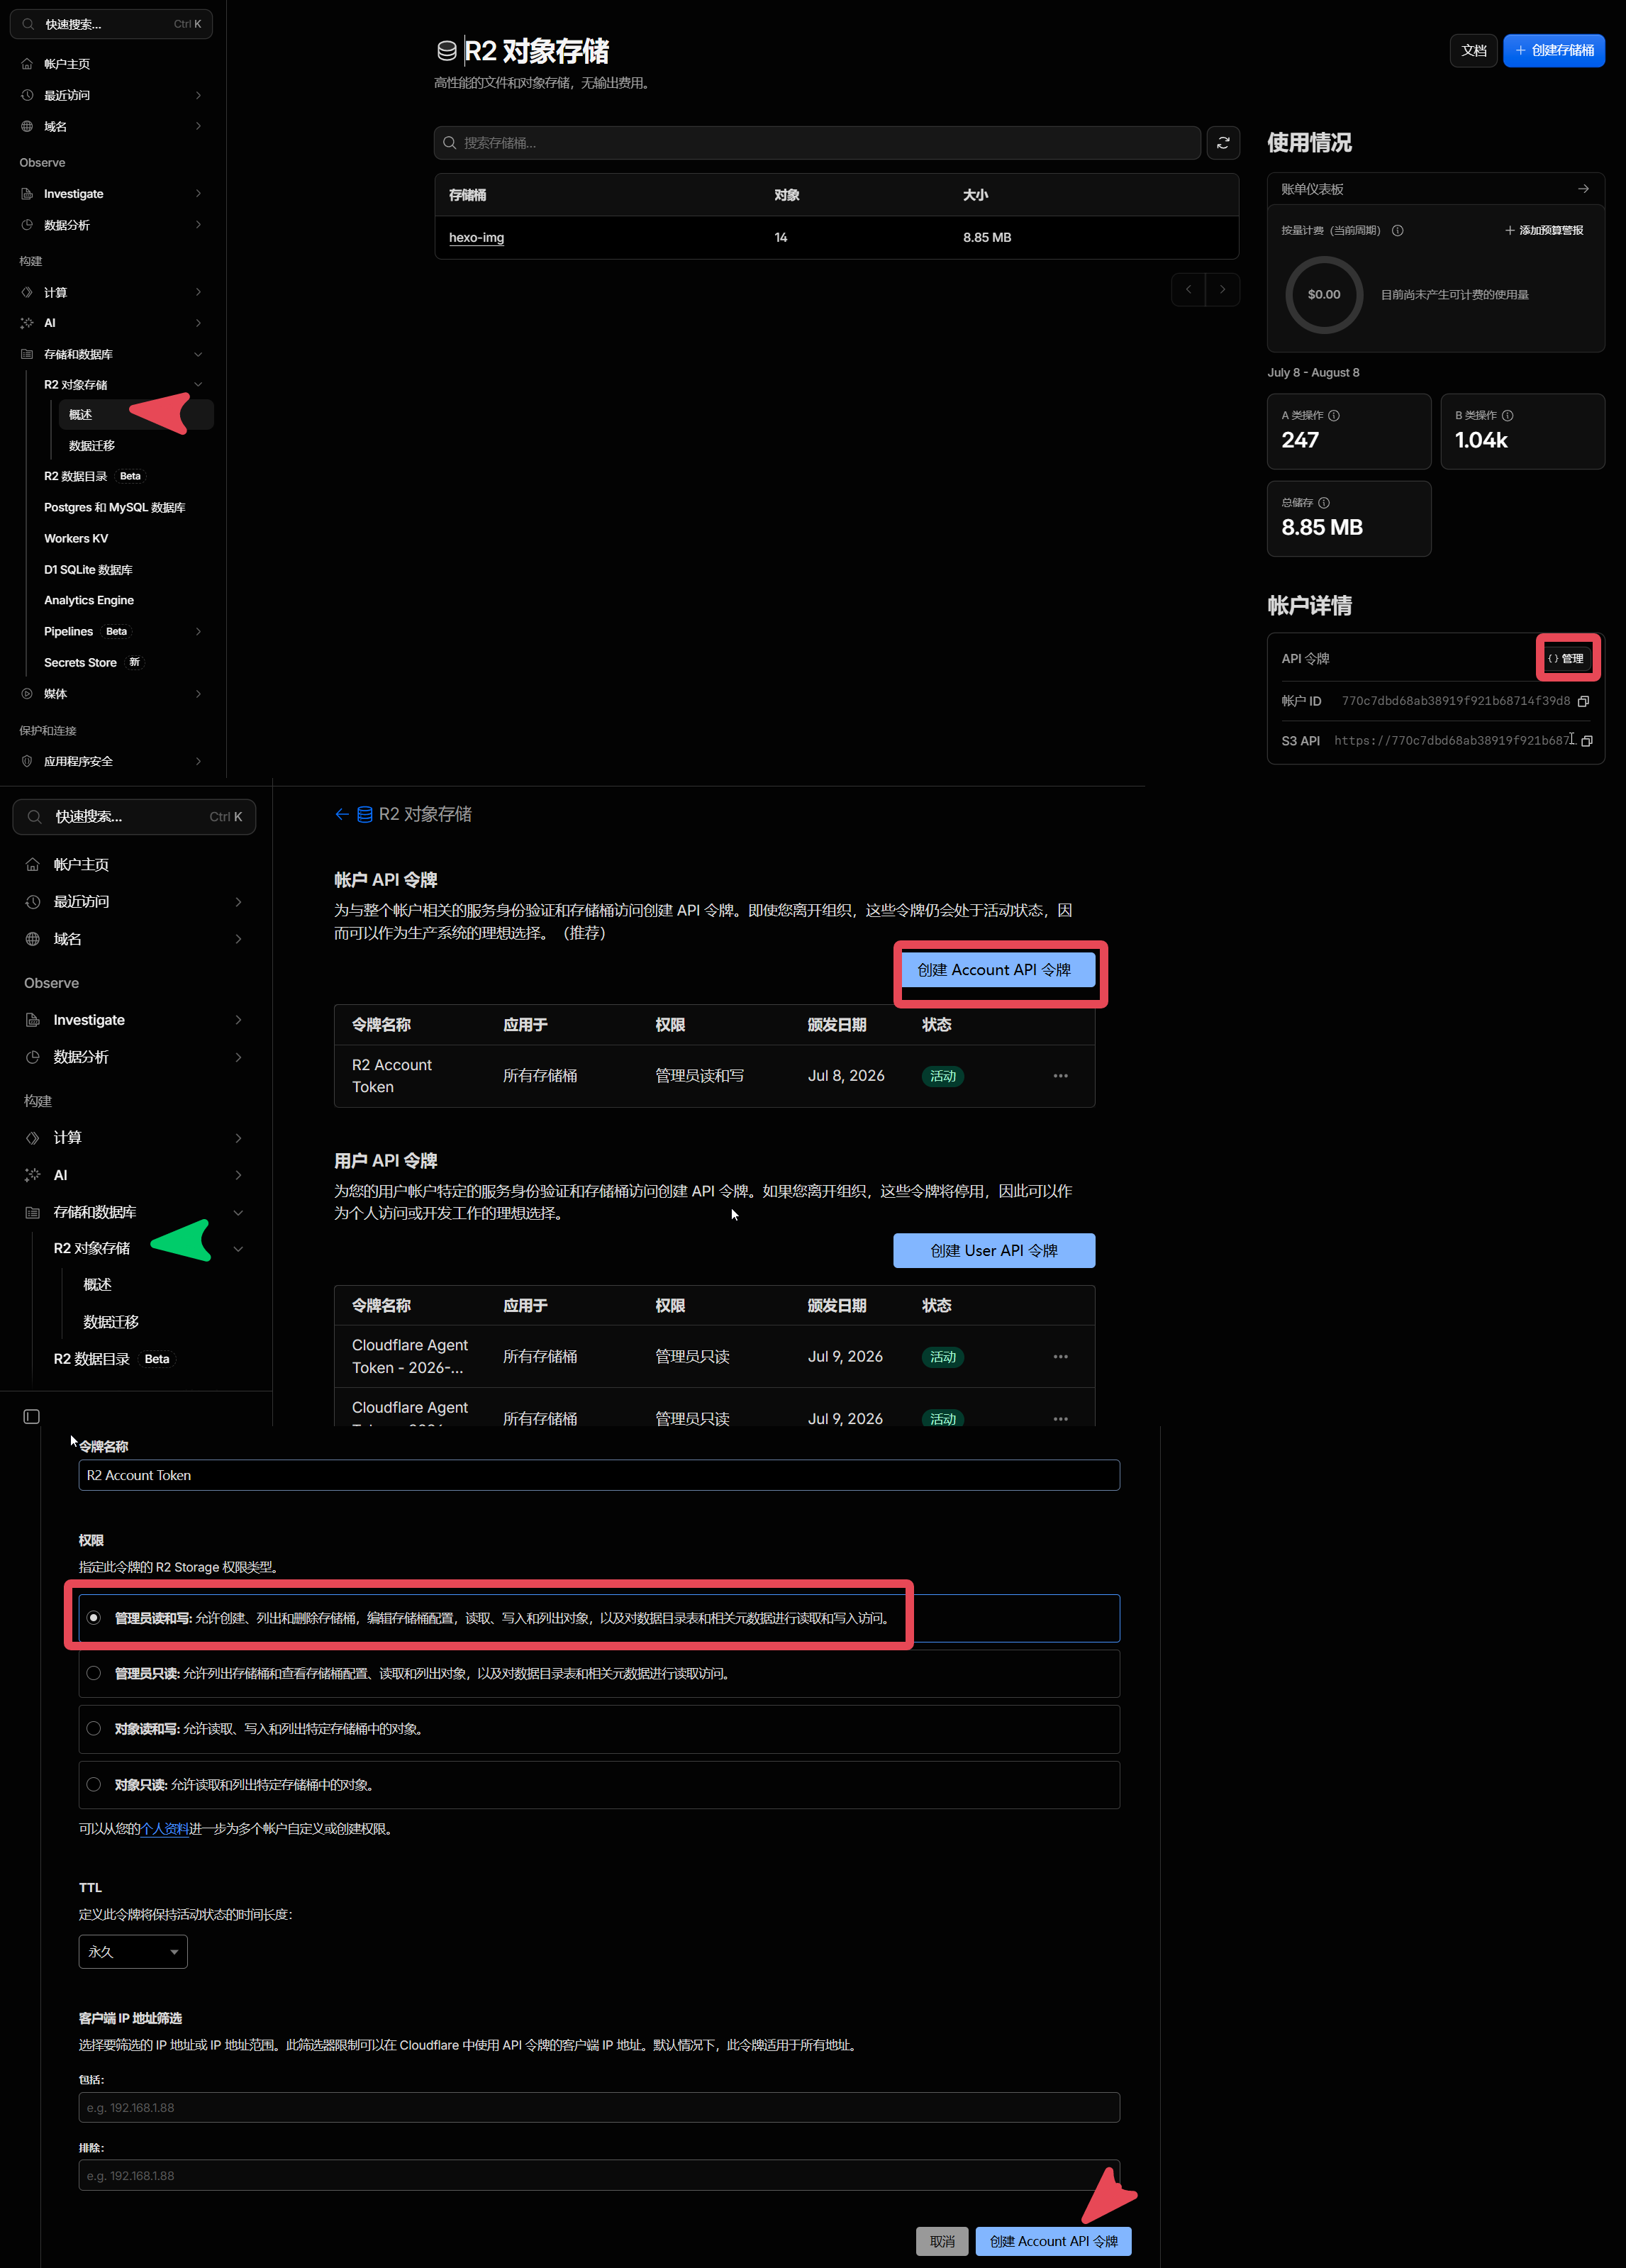This screenshot has height=2268, width=1626.
Task: Open Workers KV in the sidebar
Action: point(76,539)
